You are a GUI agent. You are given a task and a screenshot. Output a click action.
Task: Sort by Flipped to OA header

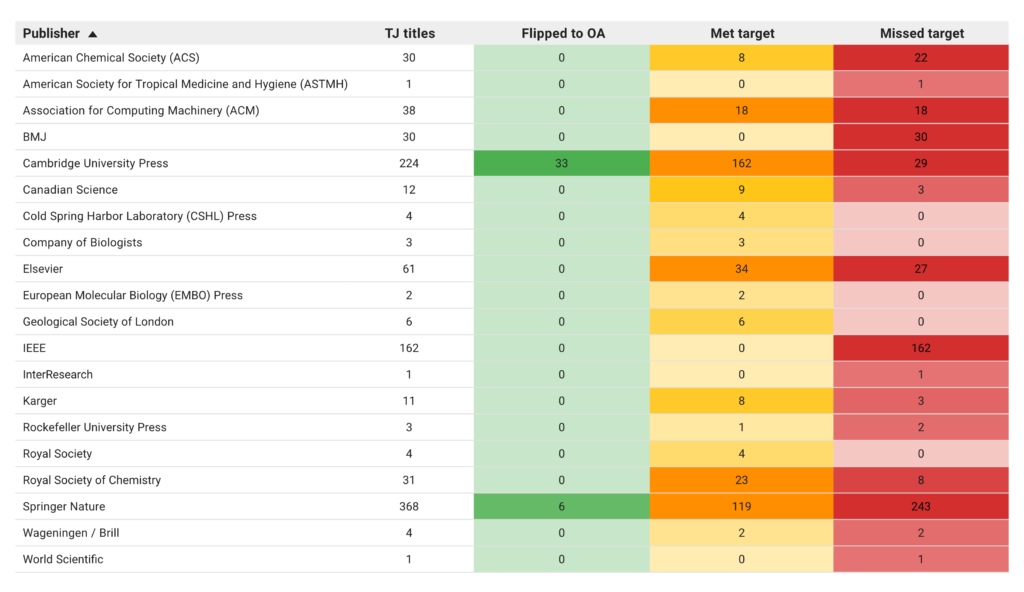[563, 33]
